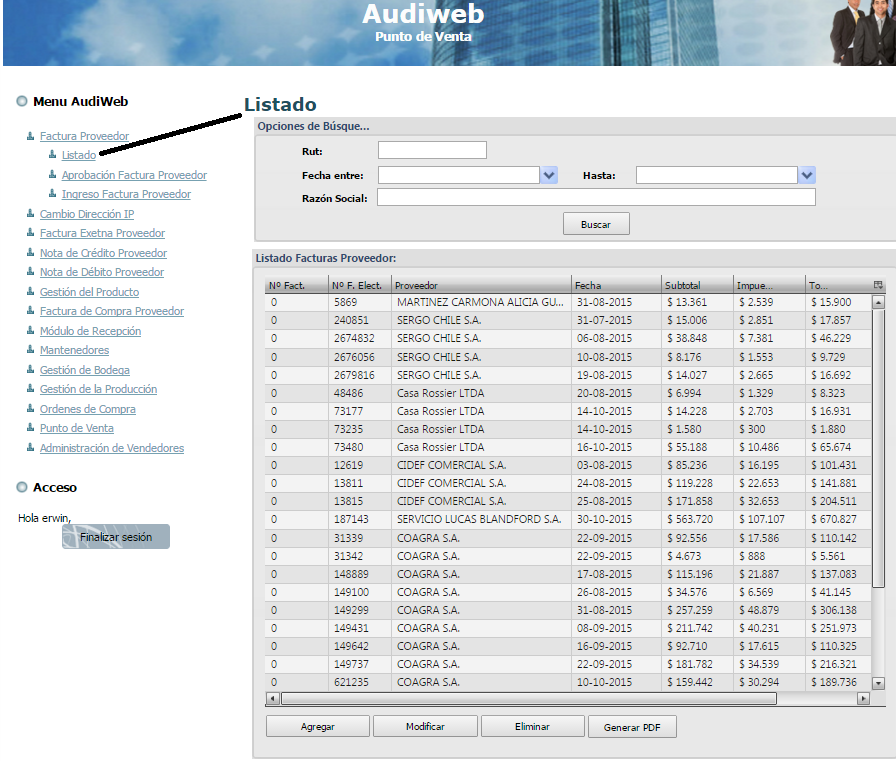The height and width of the screenshot is (761, 896).
Task: Click the Gestión del Producto menu icon
Action: pyautogui.click(x=30, y=291)
